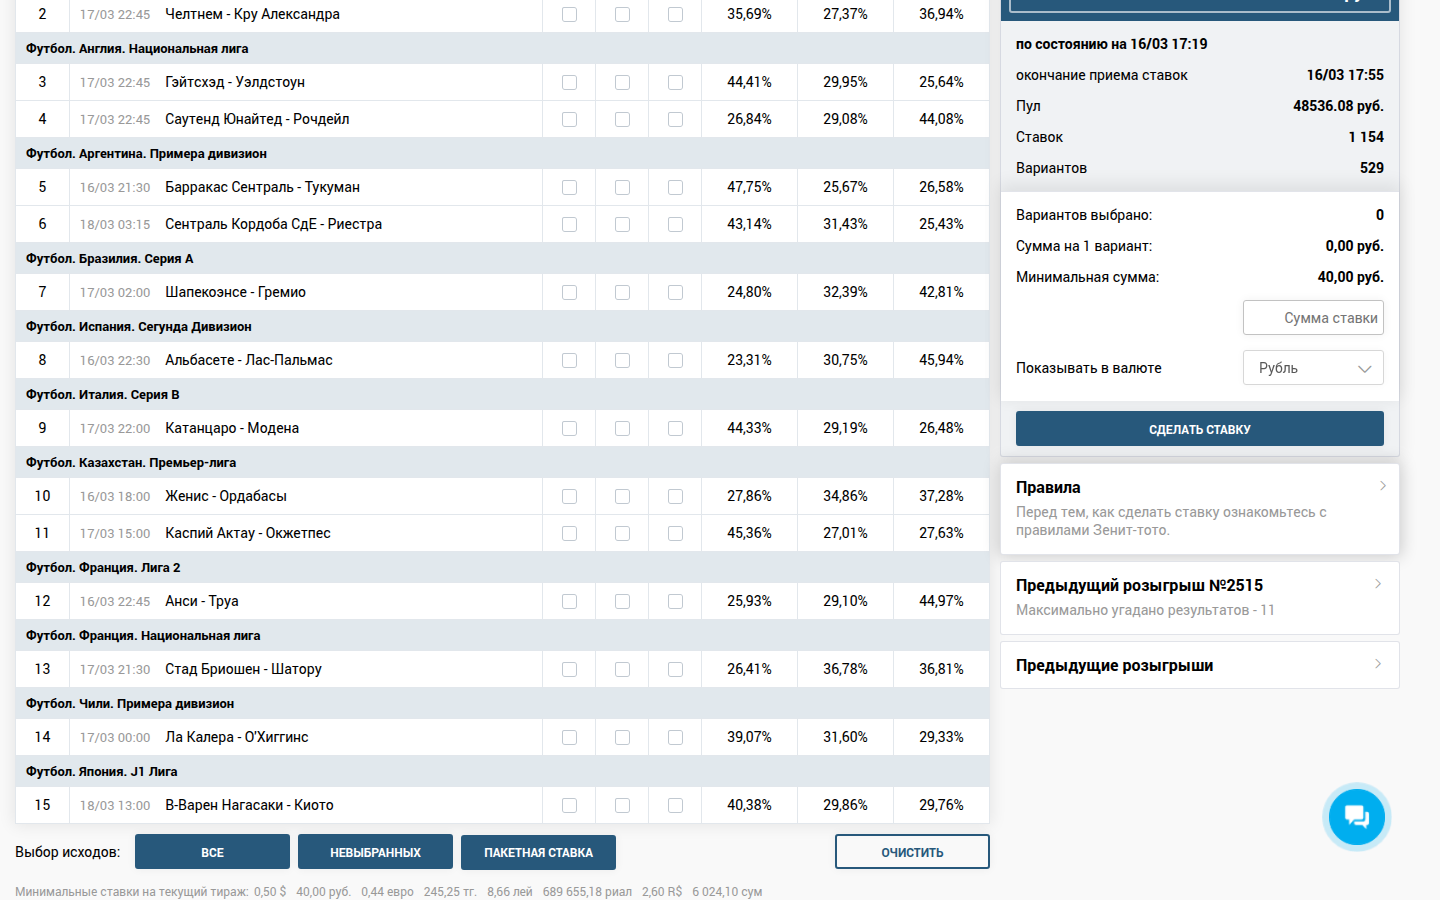Click the НЕВЫБРАННЫХ button
The image size is (1440, 900).
point(375,852)
